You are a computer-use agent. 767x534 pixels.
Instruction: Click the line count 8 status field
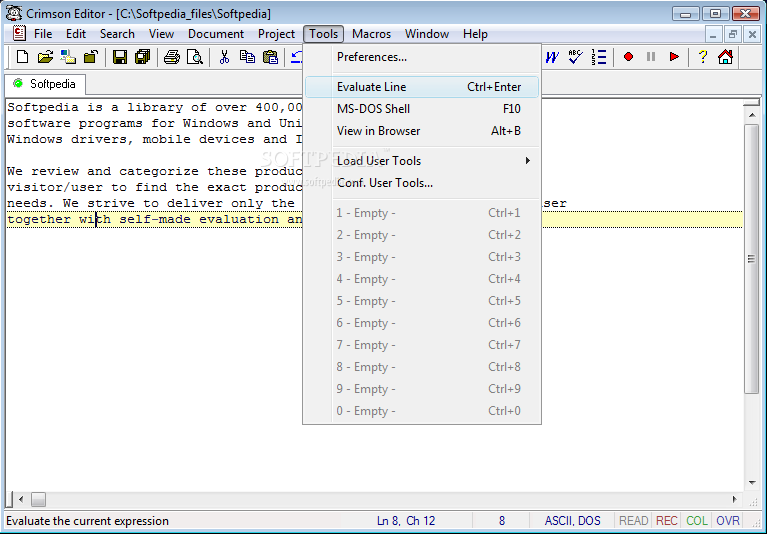pos(502,520)
